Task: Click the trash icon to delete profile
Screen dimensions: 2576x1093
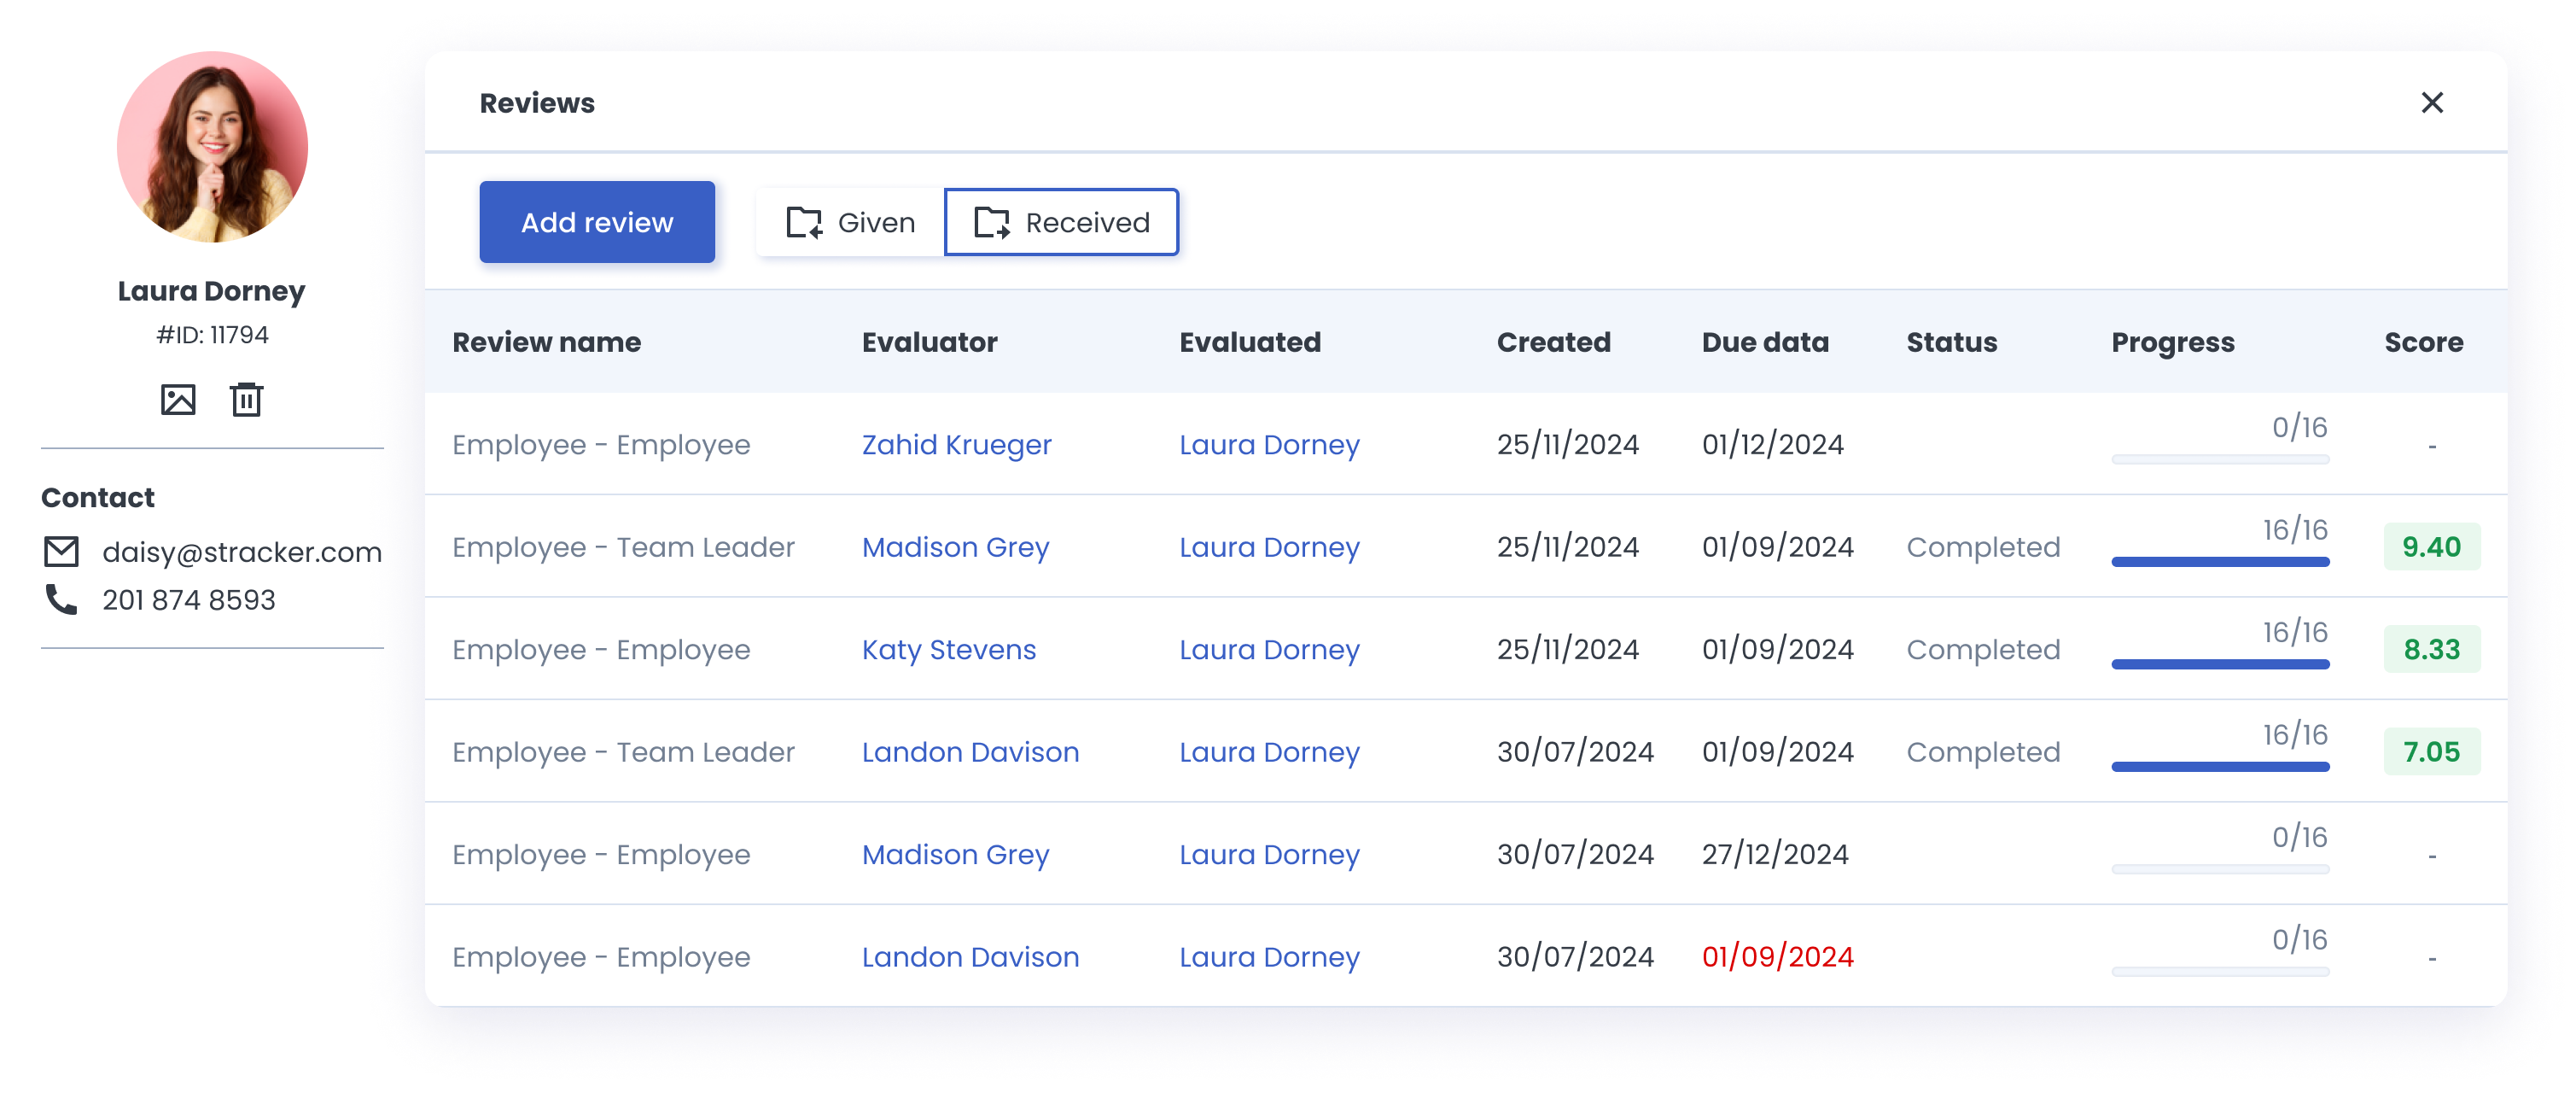Action: 245,399
